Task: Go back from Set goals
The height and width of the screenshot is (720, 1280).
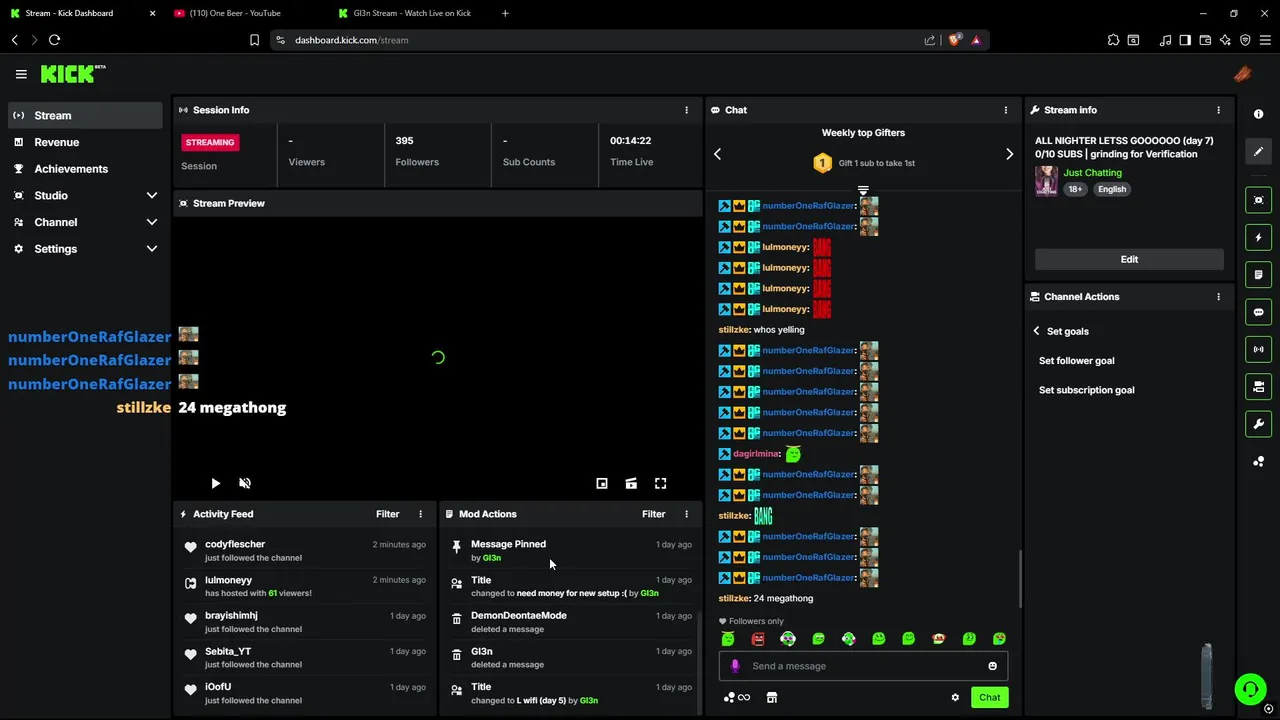Action: [x=1037, y=331]
